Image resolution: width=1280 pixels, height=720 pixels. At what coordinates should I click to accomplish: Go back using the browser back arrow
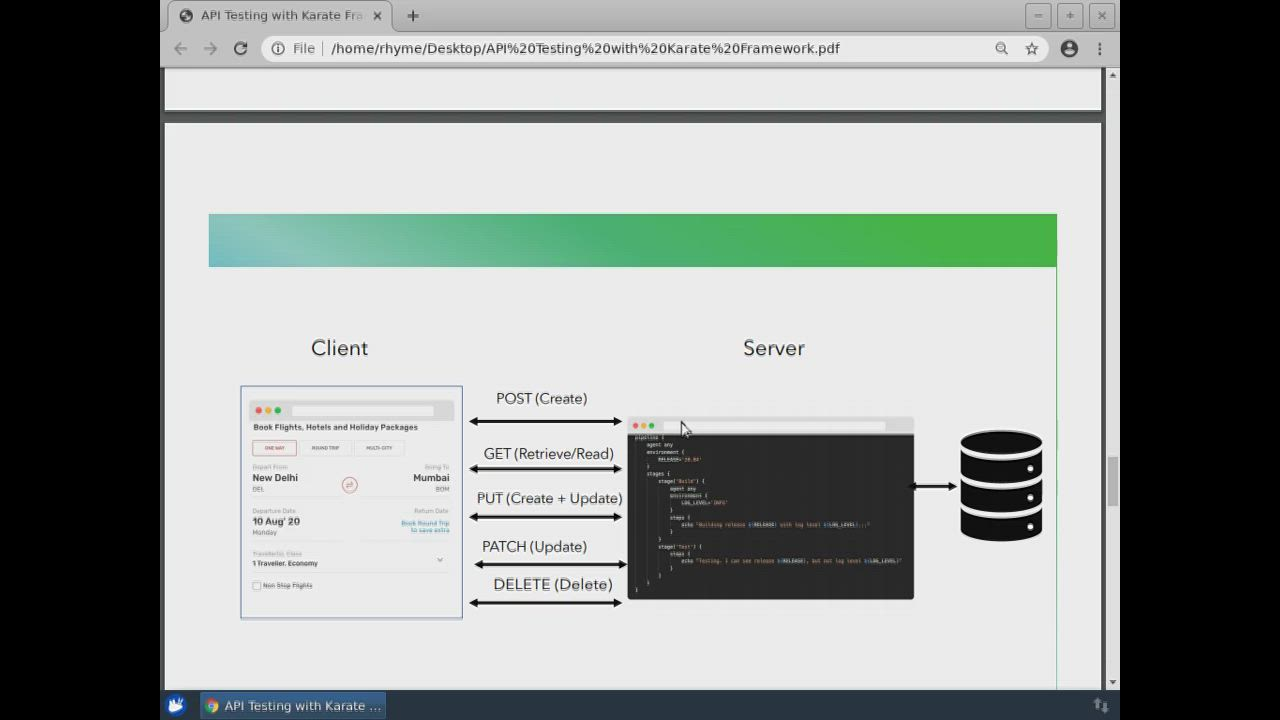(x=180, y=48)
